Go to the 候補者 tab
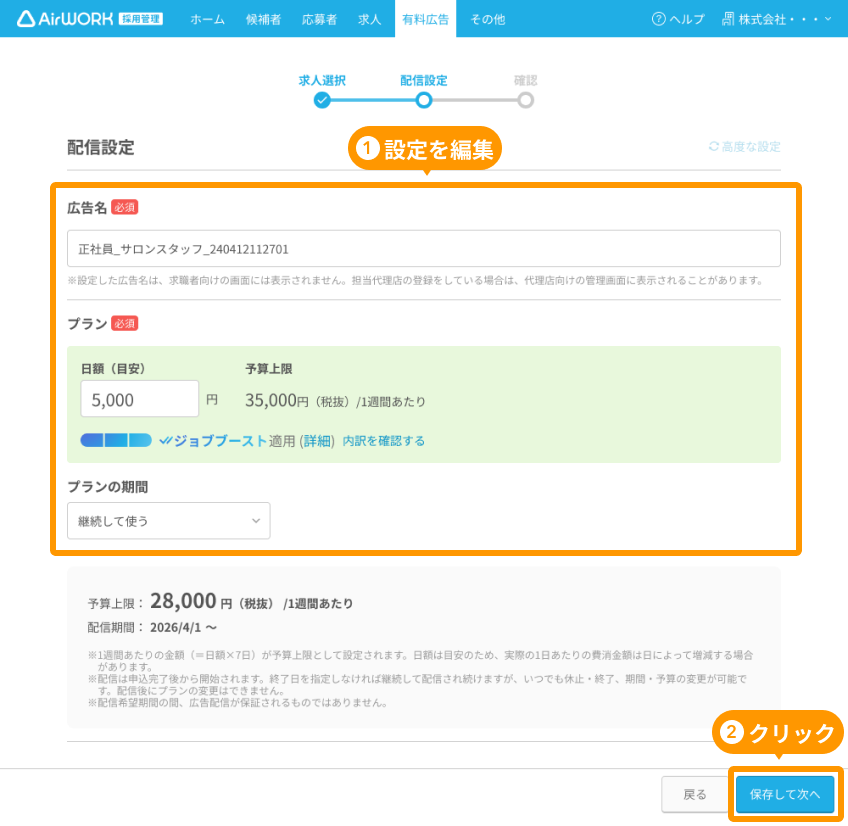The width and height of the screenshot is (848, 826). tap(263, 19)
